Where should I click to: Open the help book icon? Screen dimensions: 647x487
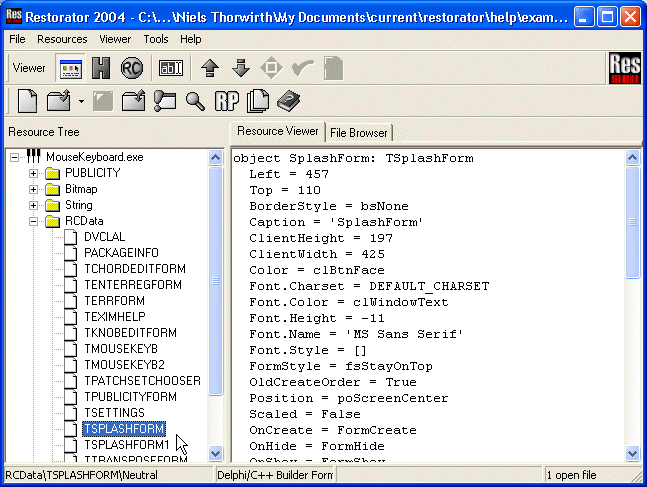point(288,101)
